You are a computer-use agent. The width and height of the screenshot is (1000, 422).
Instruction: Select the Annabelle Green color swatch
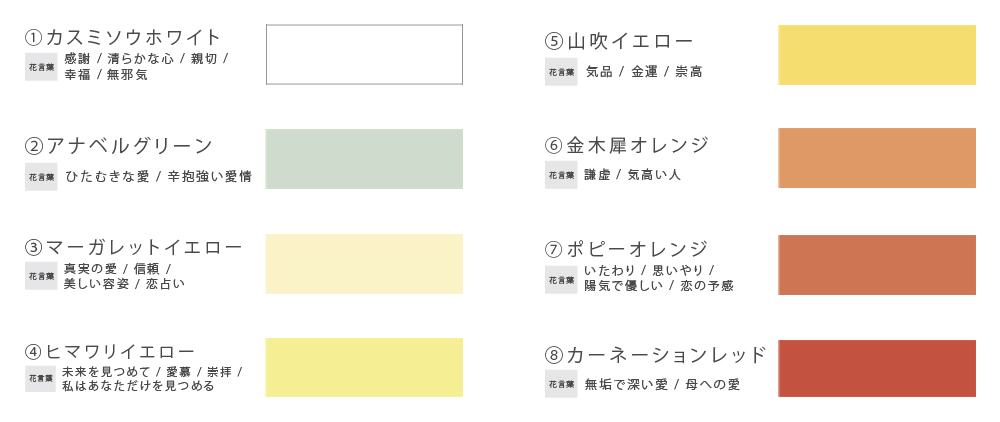pos(364,159)
